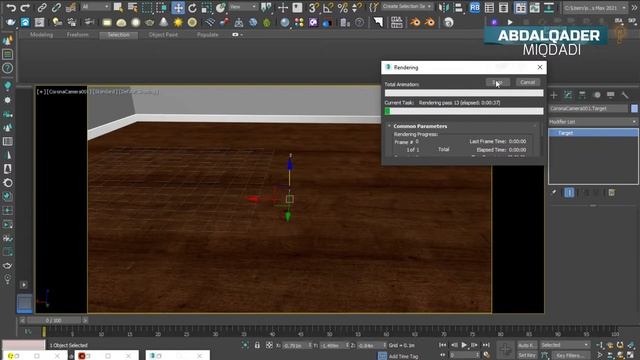
Task: Open the Create Selection Set dropdown
Action: pos(407,7)
